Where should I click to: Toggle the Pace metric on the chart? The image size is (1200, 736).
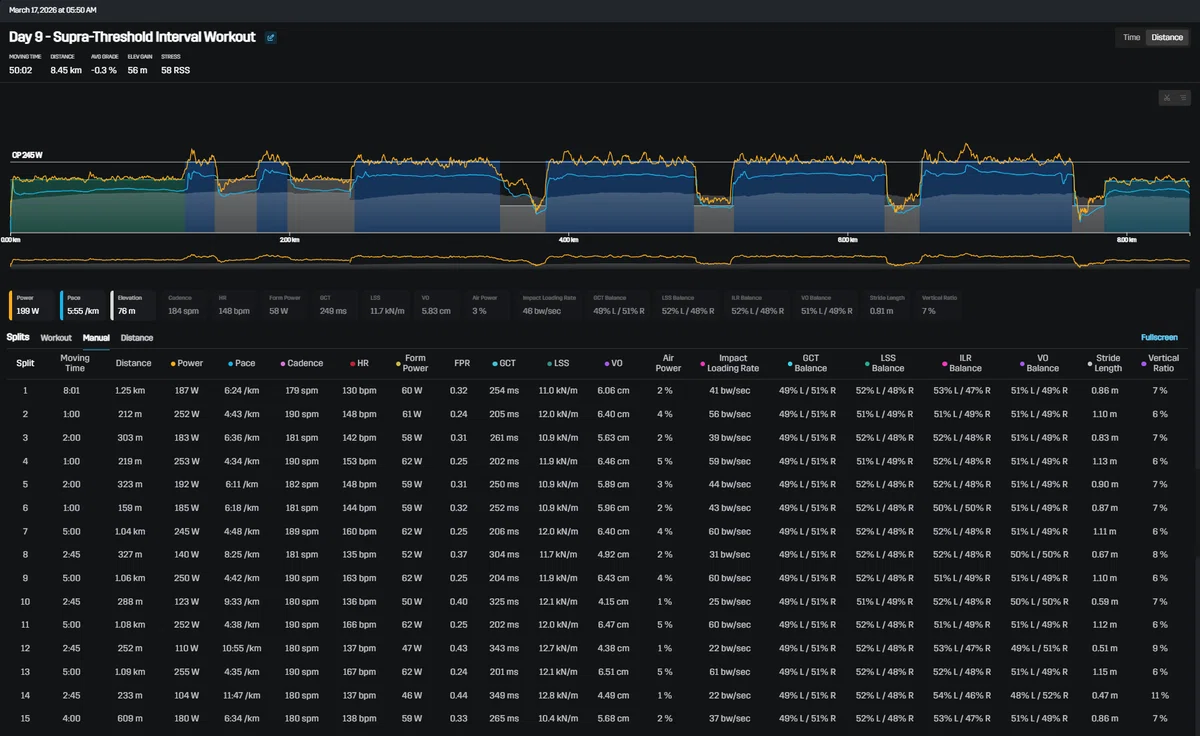(x=82, y=305)
